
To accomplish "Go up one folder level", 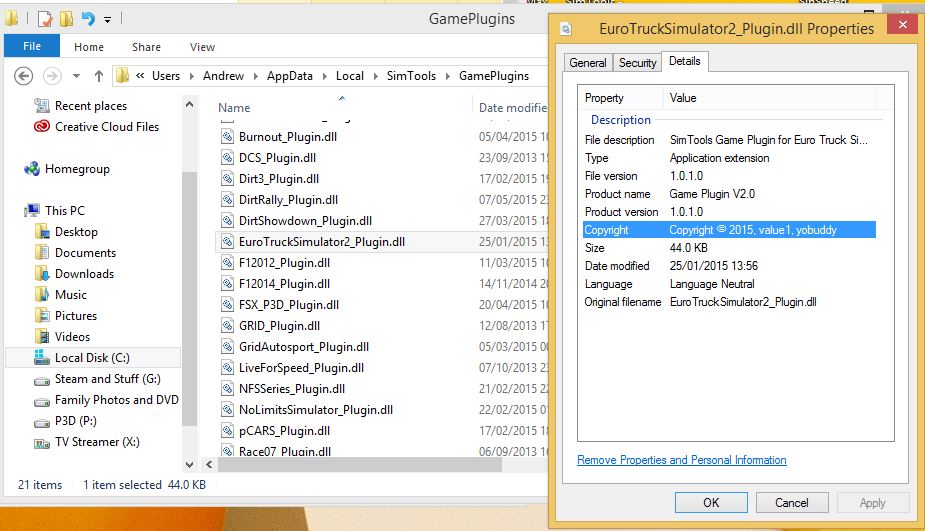I will pyautogui.click(x=99, y=76).
